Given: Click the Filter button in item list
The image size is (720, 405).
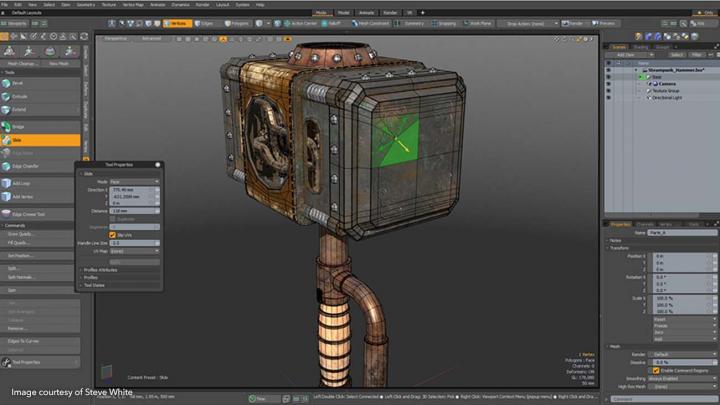Looking at the screenshot, I should pyautogui.click(x=696, y=55).
